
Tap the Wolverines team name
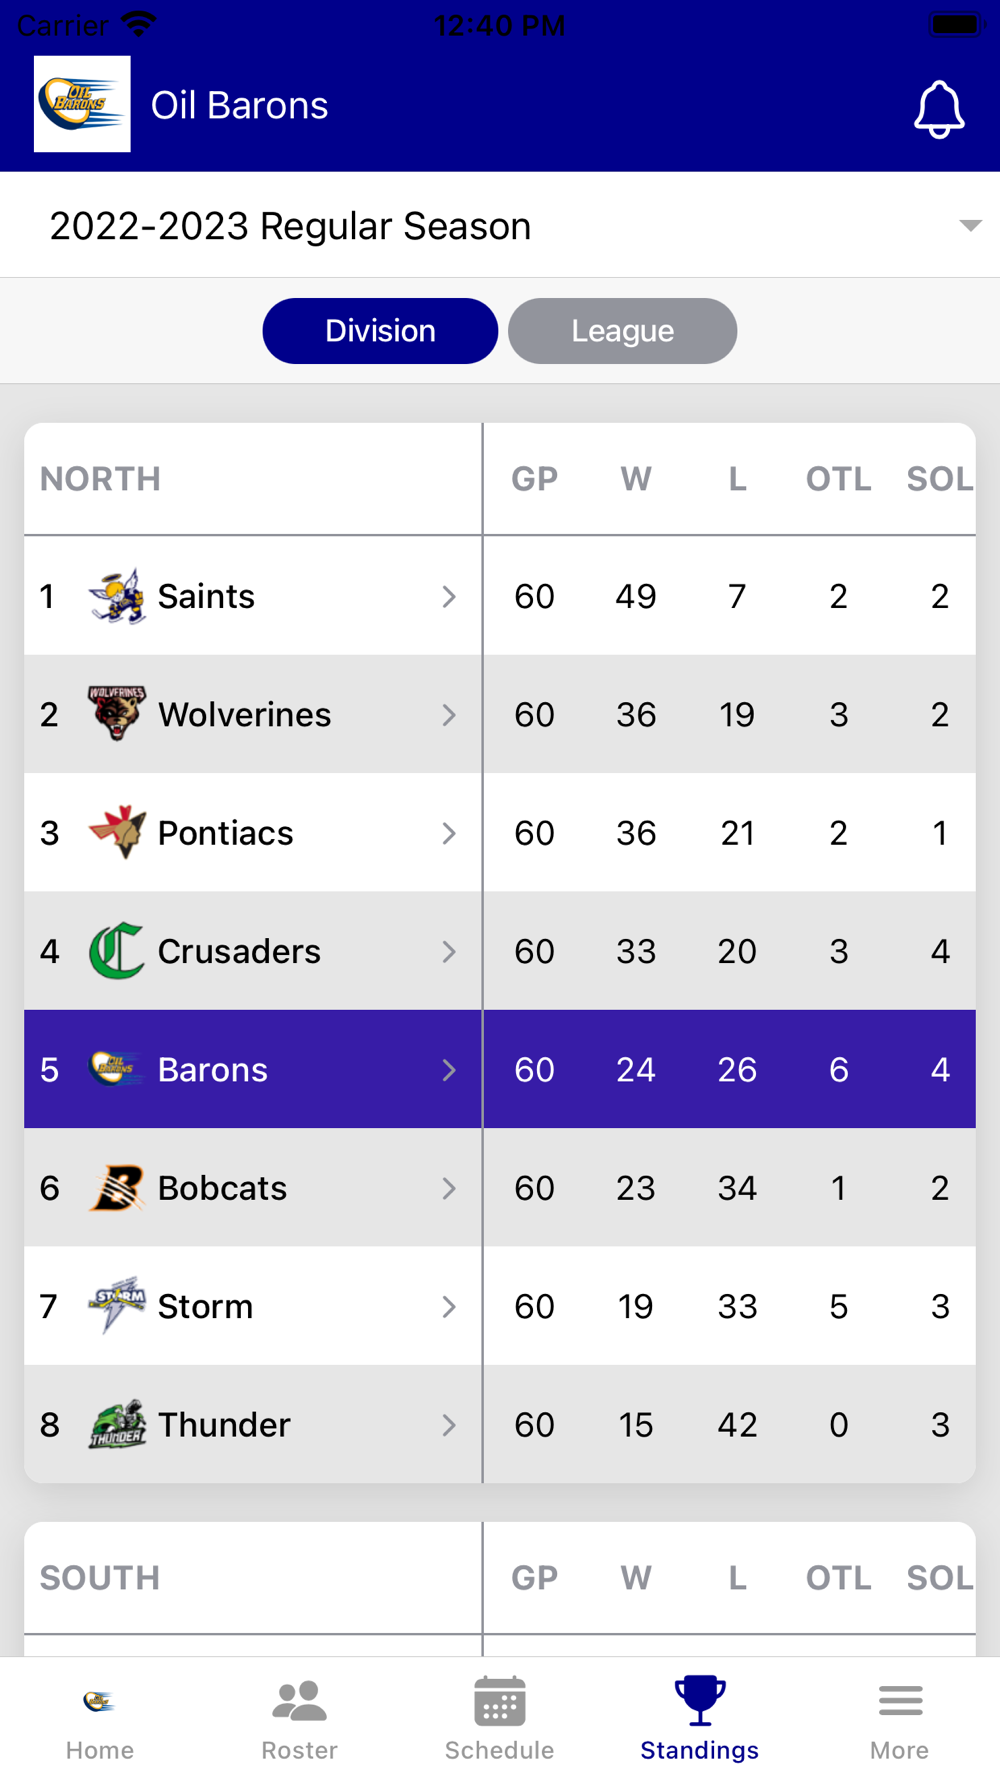(244, 714)
